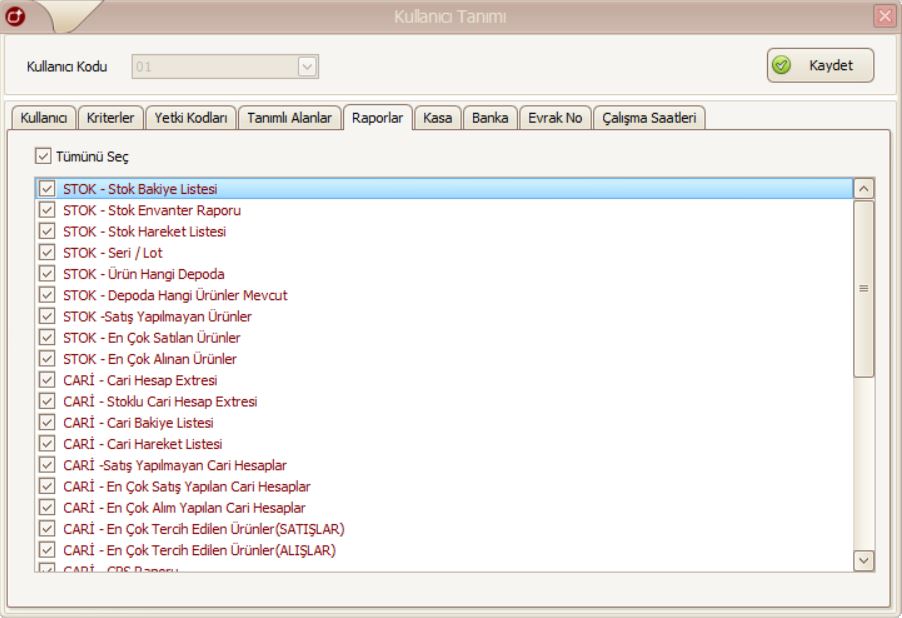The image size is (902, 618).
Task: Open the Kullanıcı Kodu dropdown
Action: (x=308, y=67)
